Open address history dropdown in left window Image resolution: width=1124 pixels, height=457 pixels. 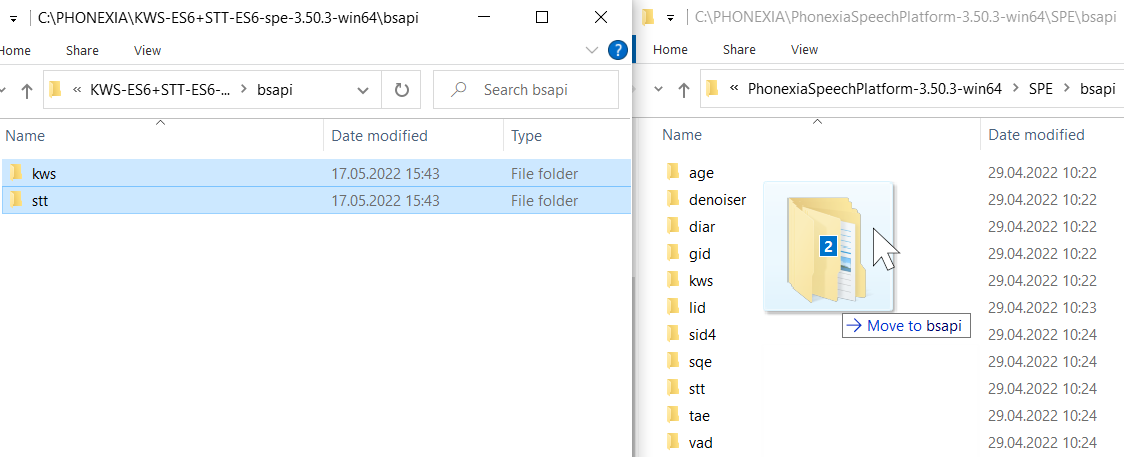coord(363,90)
